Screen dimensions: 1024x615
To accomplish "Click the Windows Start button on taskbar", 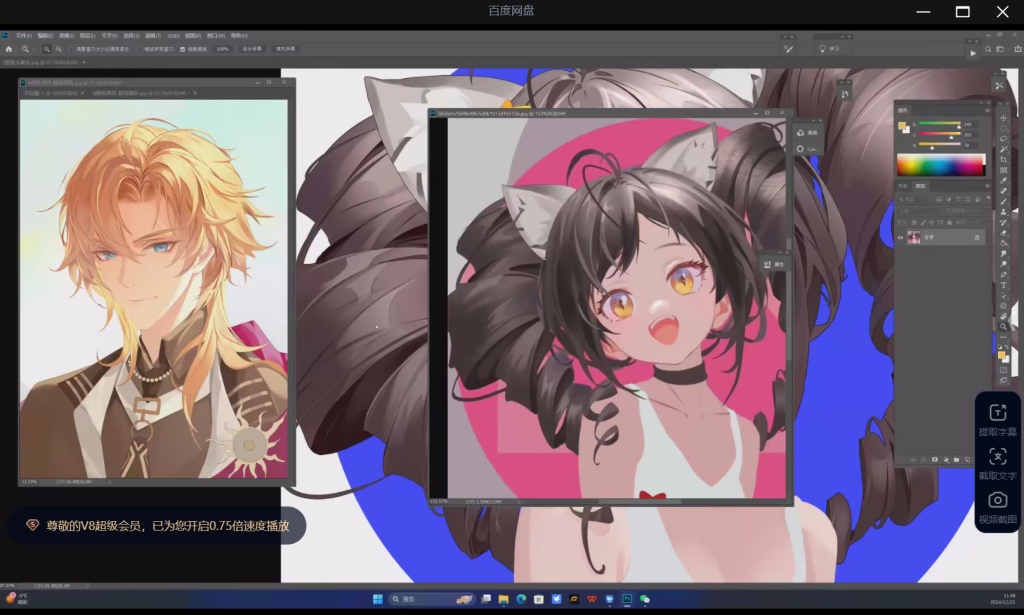I will coord(377,599).
